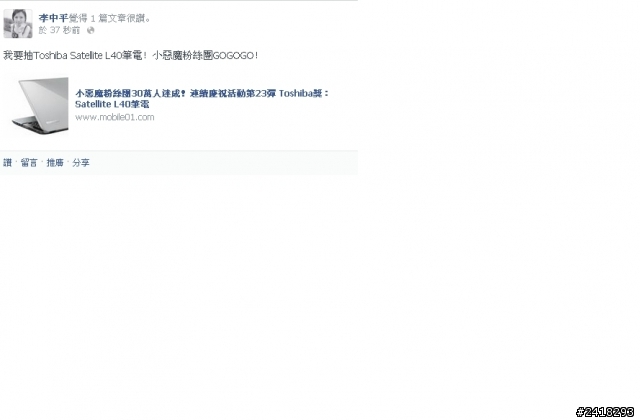
Task: Like the post with 讚
Action: point(7,163)
